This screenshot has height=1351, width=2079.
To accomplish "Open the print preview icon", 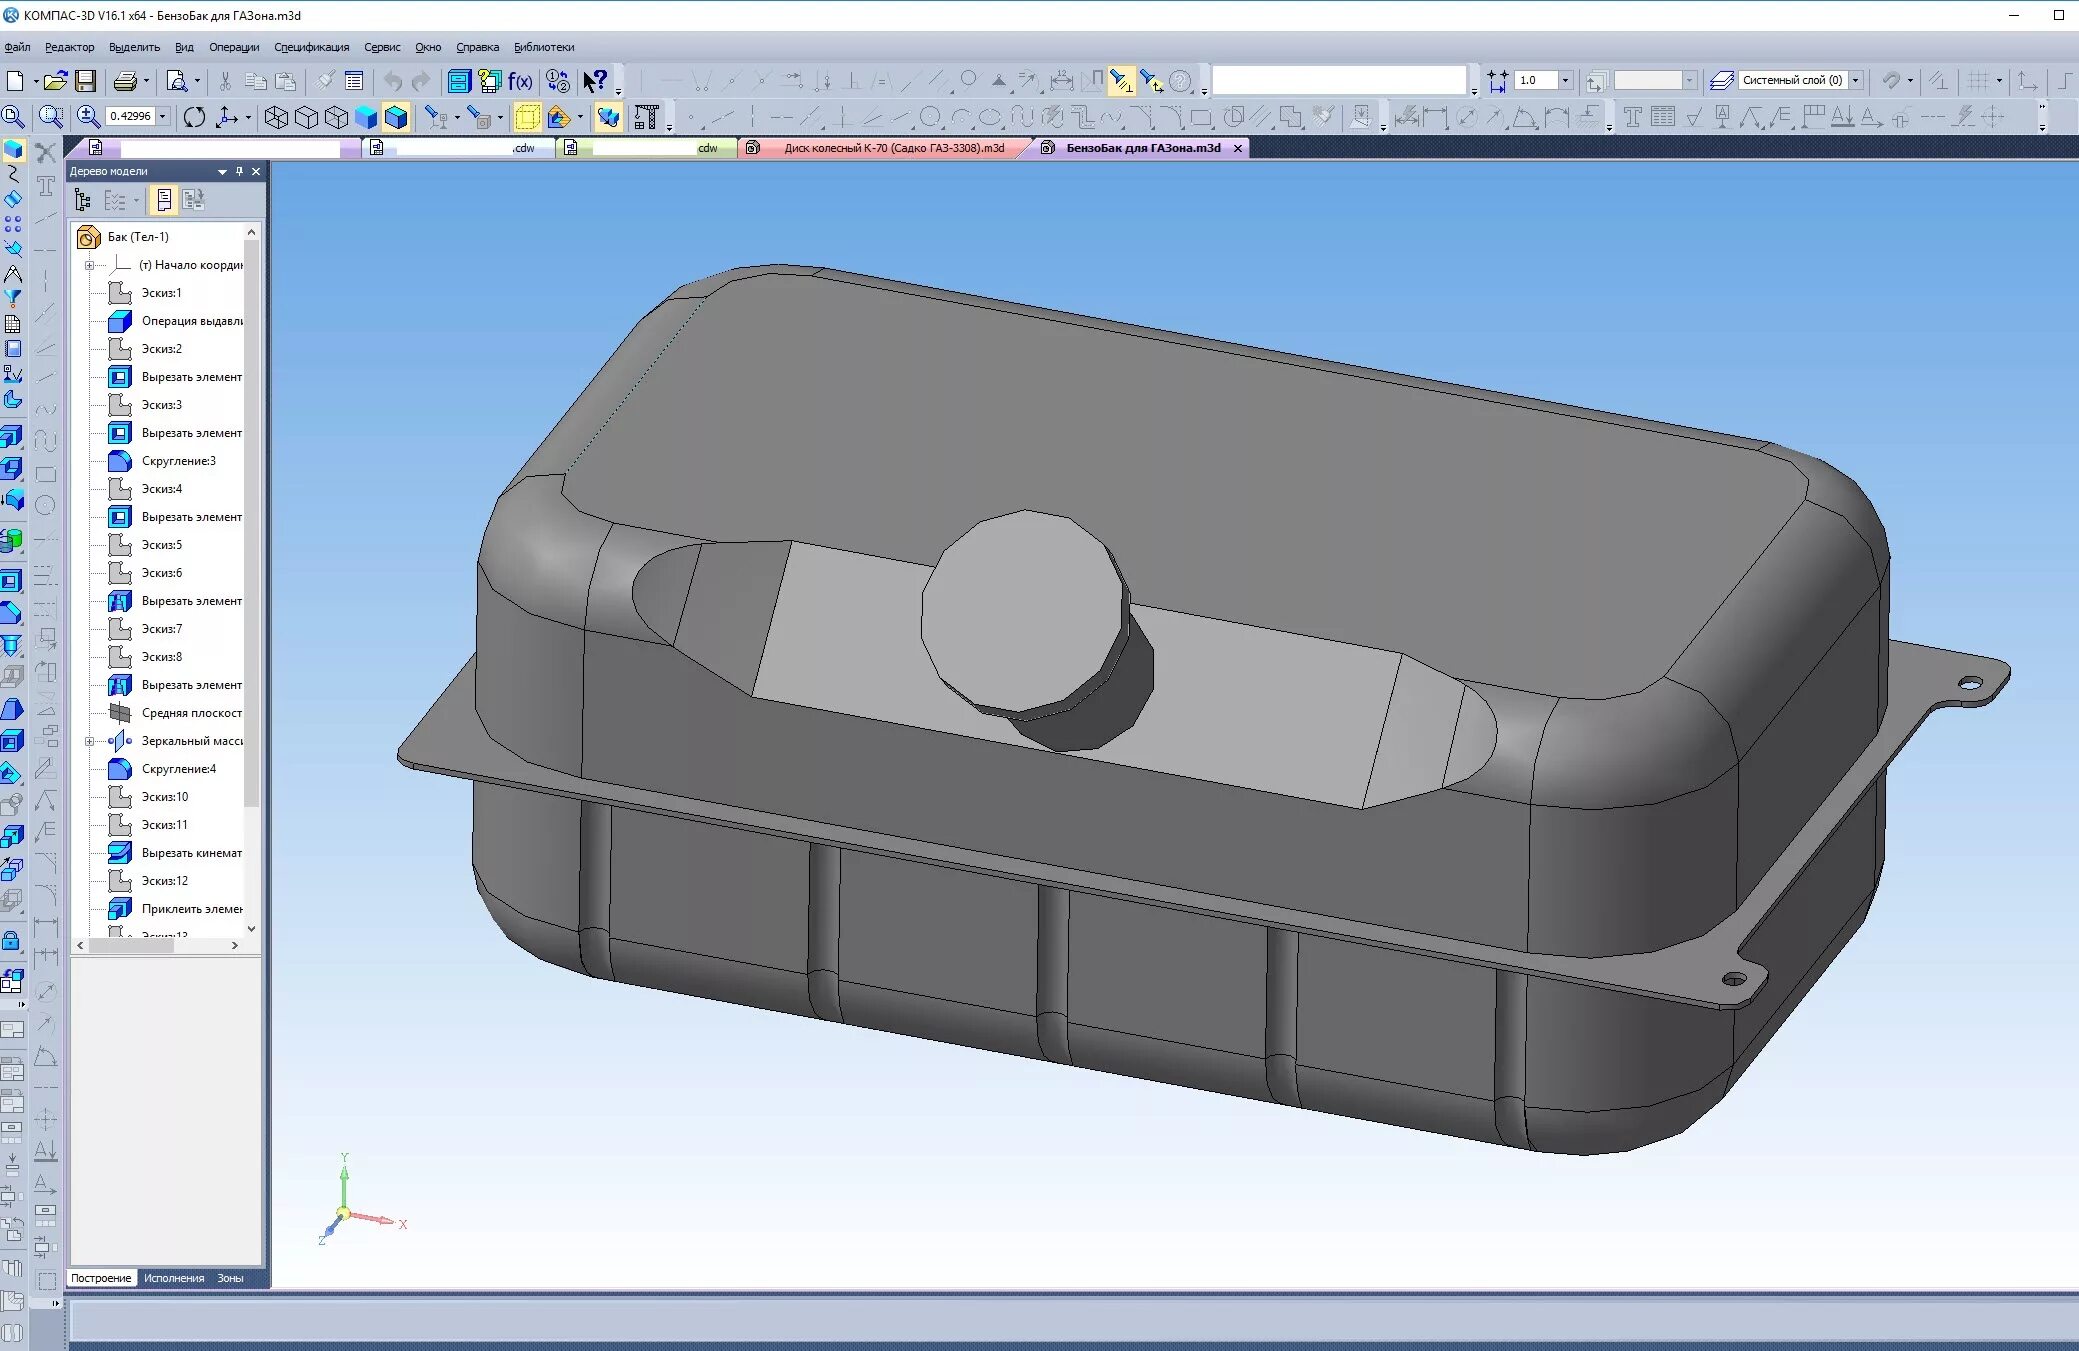I will pos(177,81).
